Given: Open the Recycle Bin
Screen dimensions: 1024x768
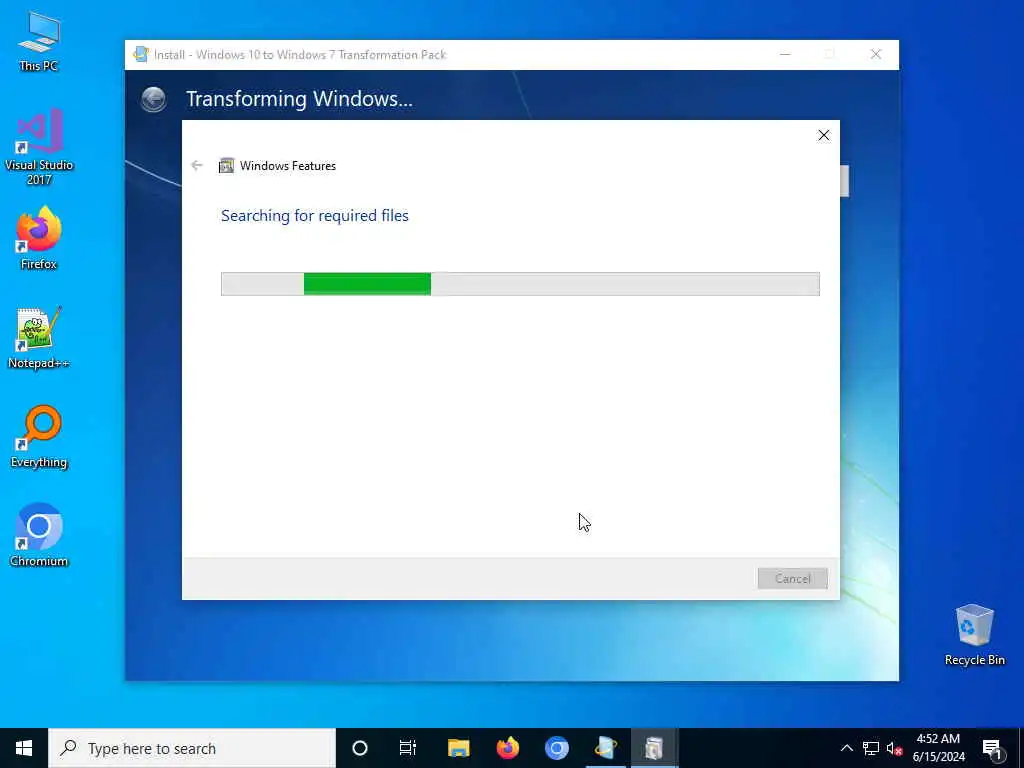Looking at the screenshot, I should click(x=974, y=635).
